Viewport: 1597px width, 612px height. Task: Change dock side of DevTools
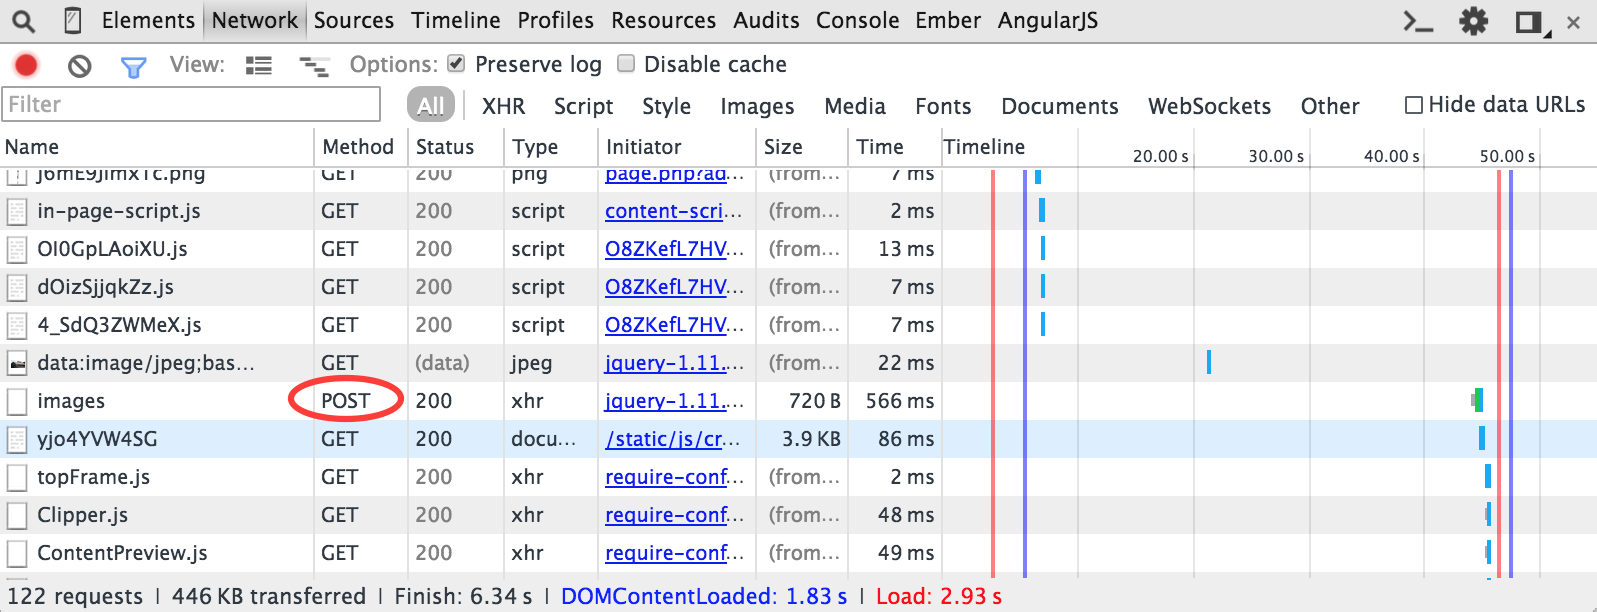[x=1529, y=21]
